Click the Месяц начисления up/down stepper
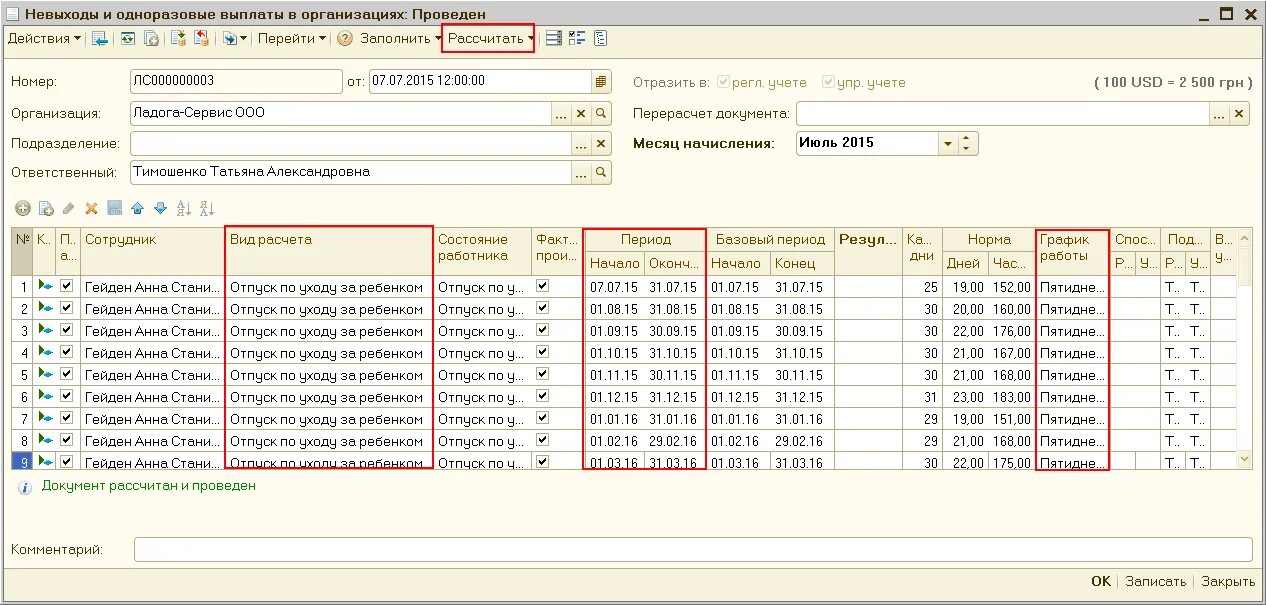 (967, 144)
